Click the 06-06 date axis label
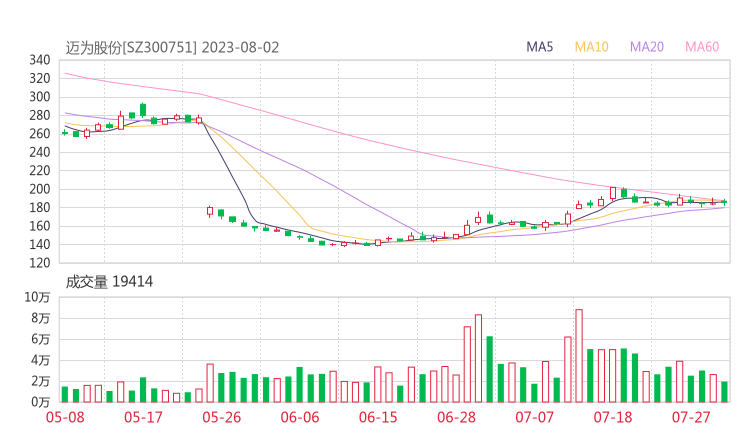Viewport: 740px width, 440px height. pos(300,417)
